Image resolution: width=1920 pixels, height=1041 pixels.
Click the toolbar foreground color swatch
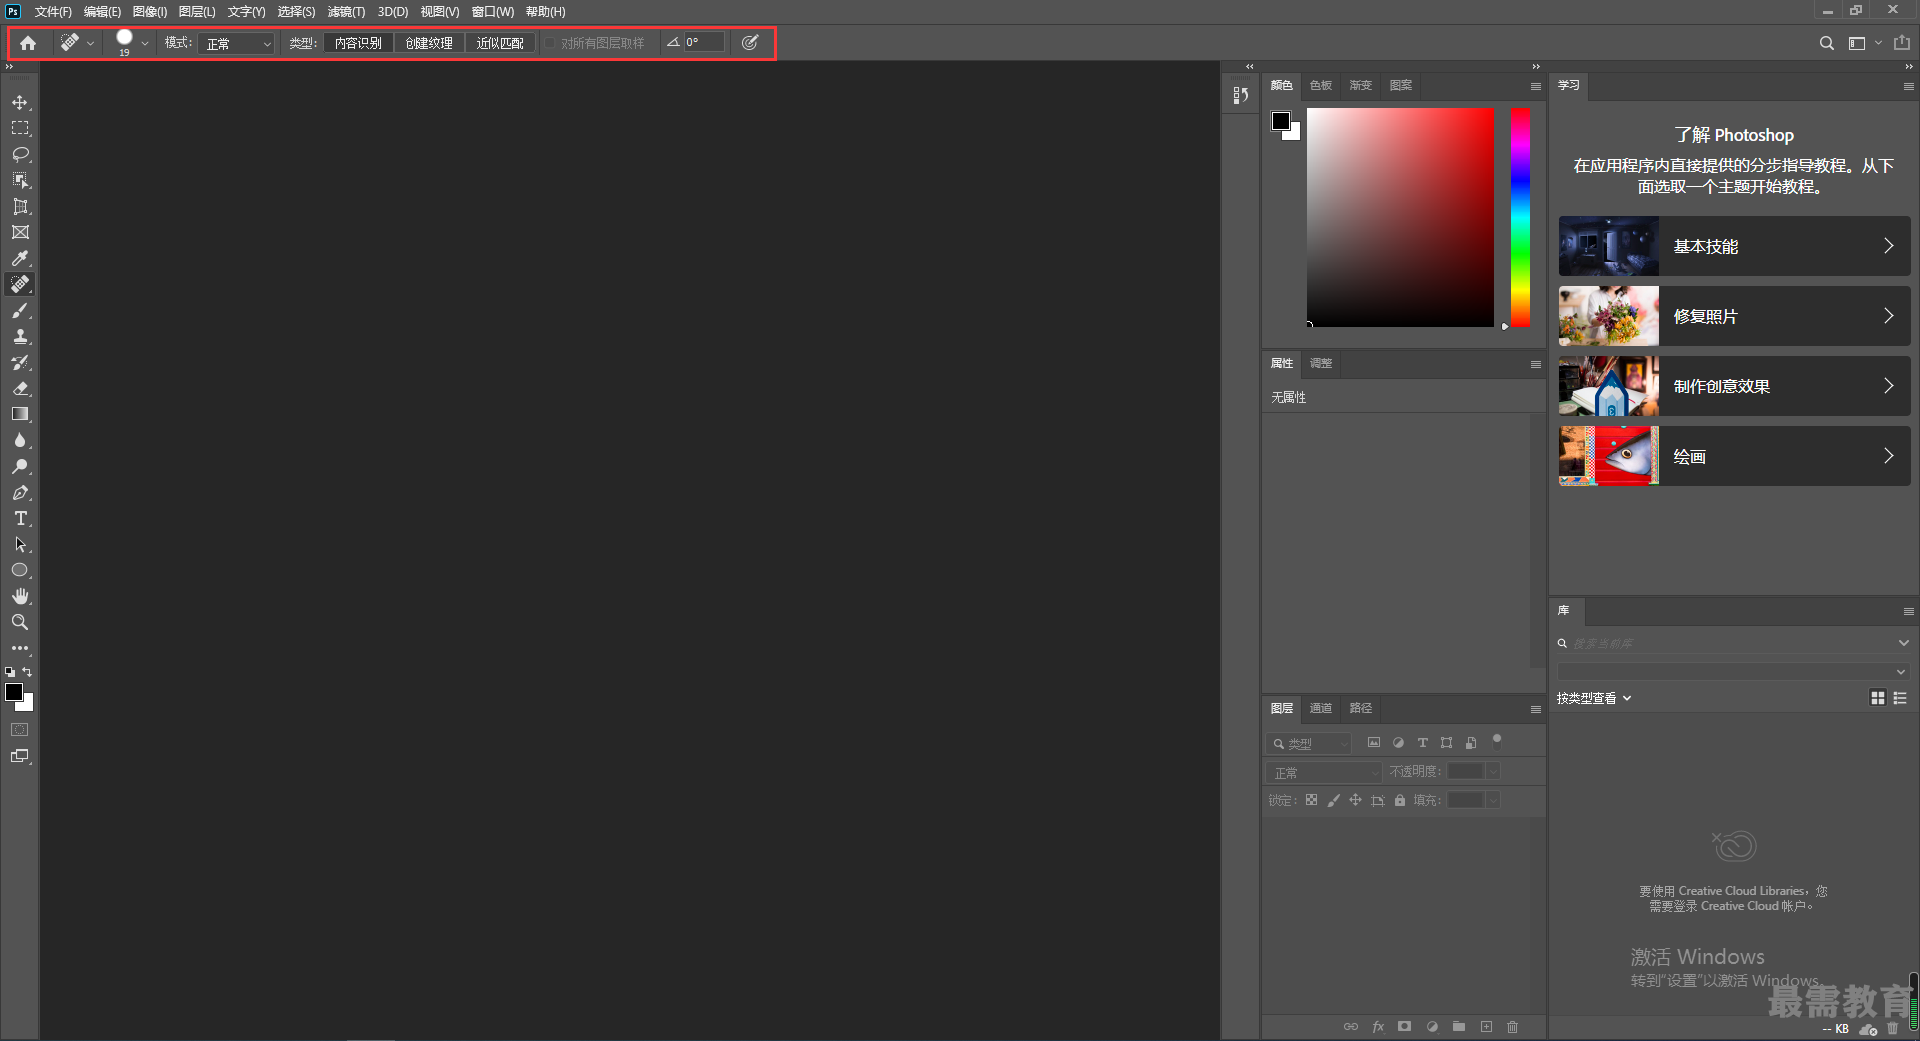(14, 692)
